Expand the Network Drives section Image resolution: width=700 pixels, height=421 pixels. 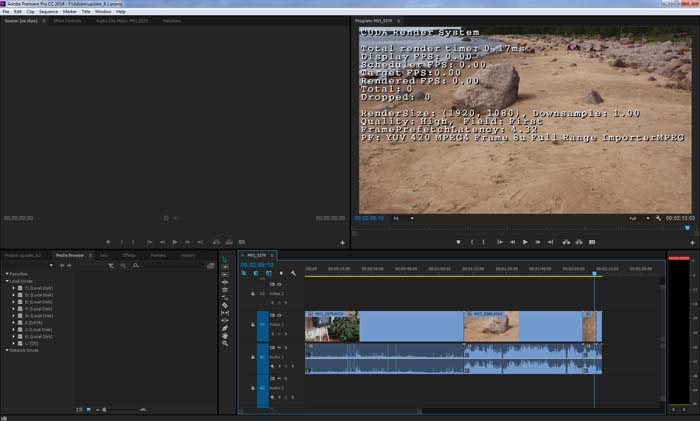coord(7,350)
